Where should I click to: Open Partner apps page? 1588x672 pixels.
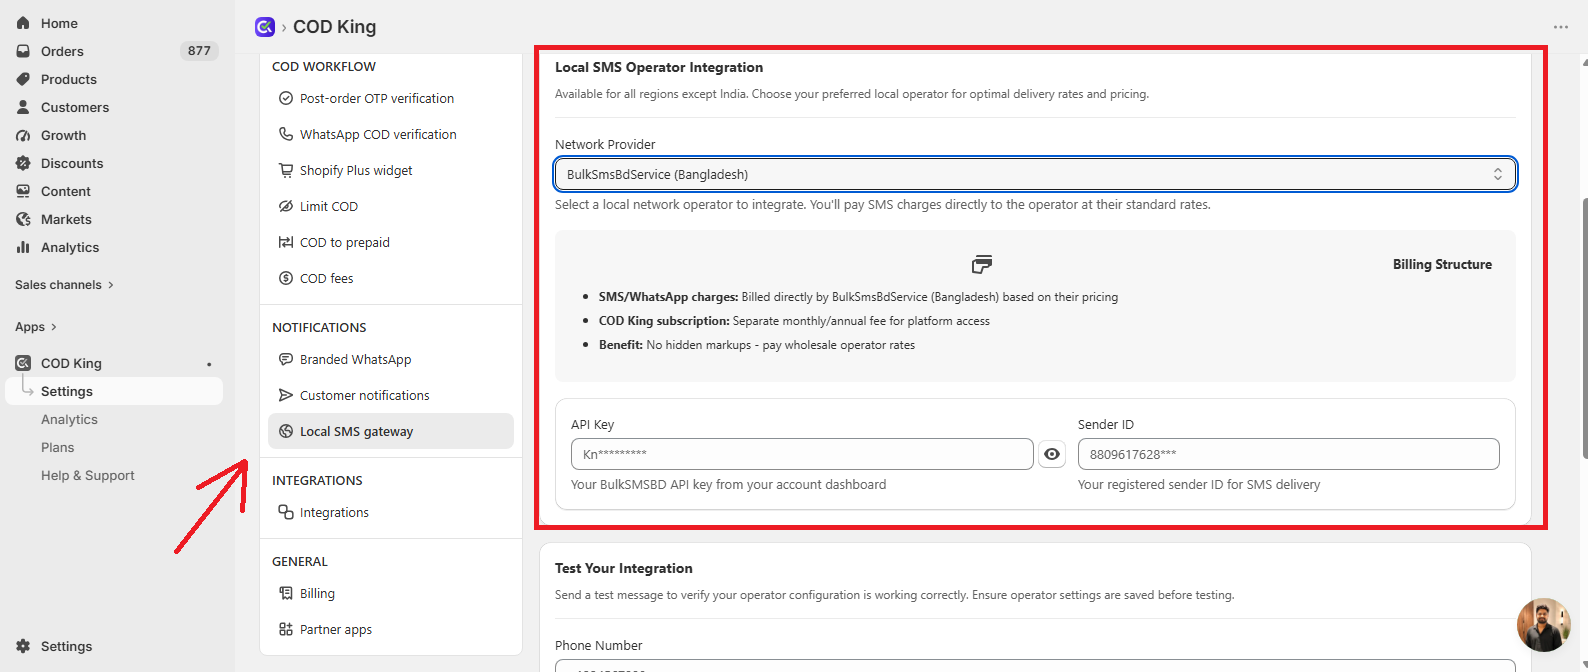(x=391, y=629)
